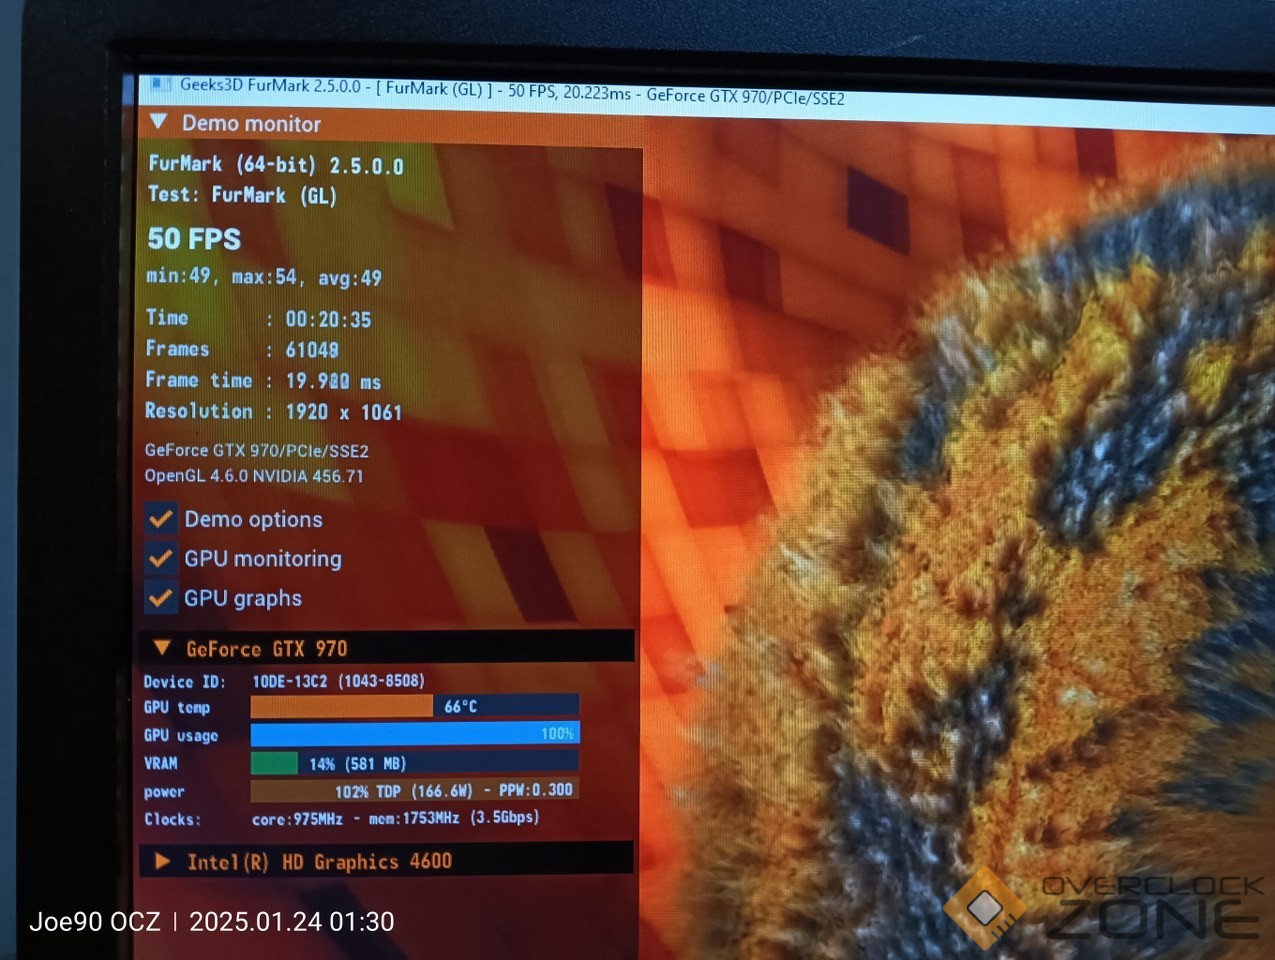Click the large 50 FPS readout

click(x=194, y=239)
